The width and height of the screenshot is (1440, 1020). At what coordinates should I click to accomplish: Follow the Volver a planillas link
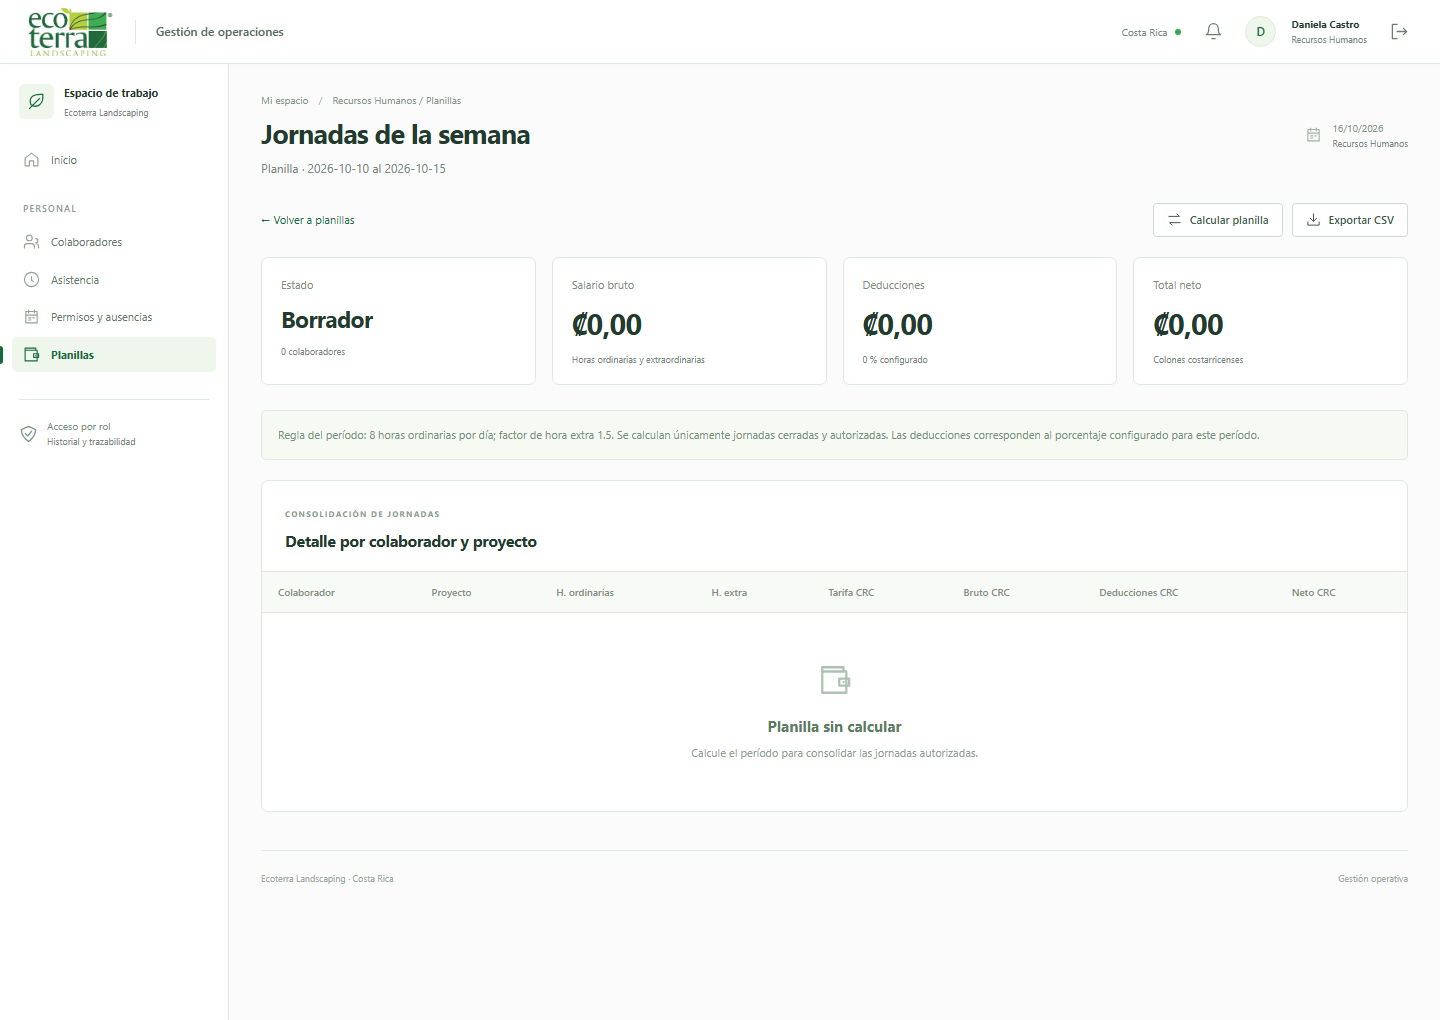click(308, 220)
